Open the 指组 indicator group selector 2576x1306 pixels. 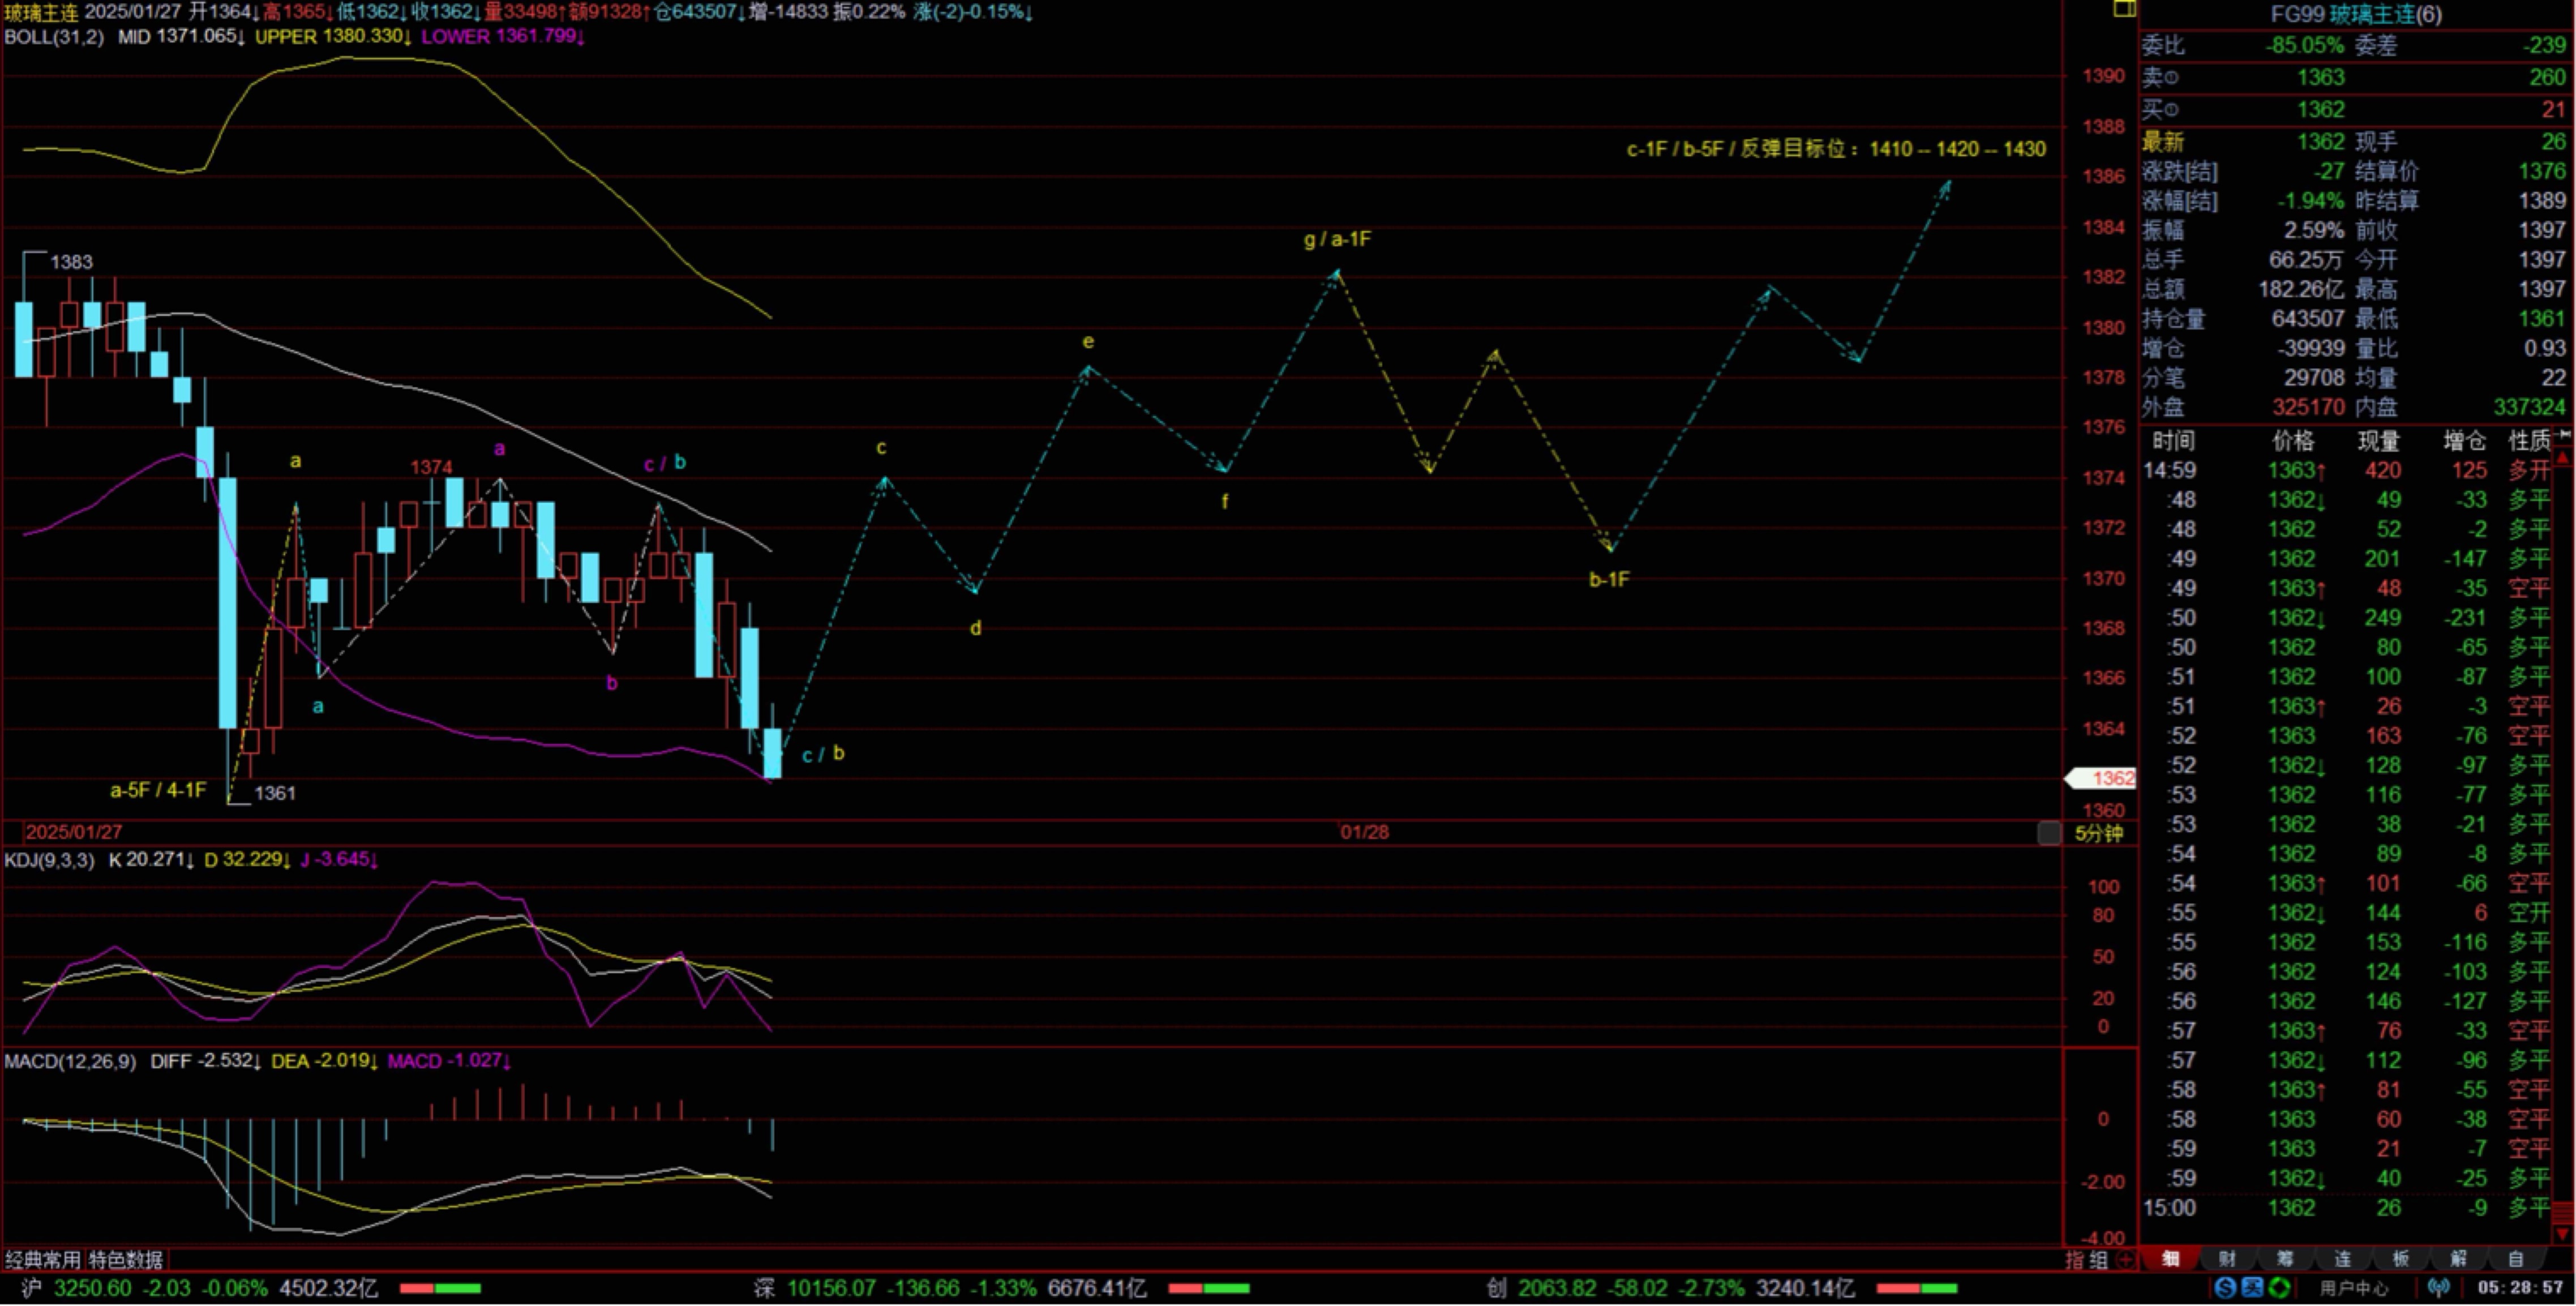pyautogui.click(x=2087, y=1260)
